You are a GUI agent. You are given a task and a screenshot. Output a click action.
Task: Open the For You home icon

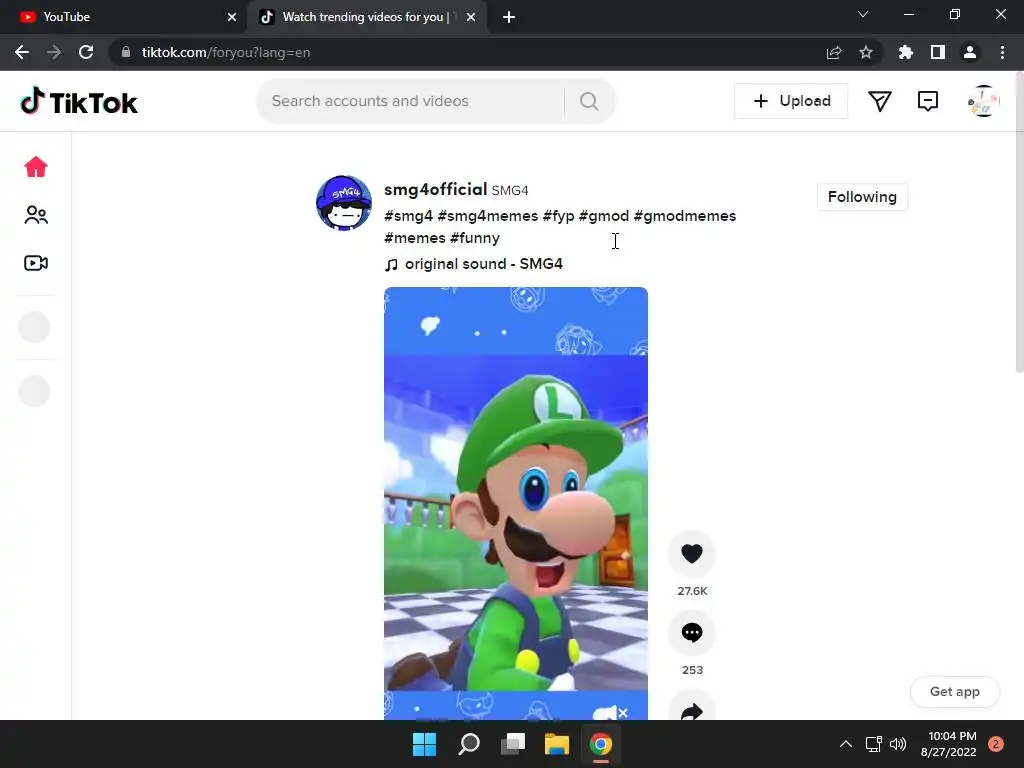coord(36,167)
